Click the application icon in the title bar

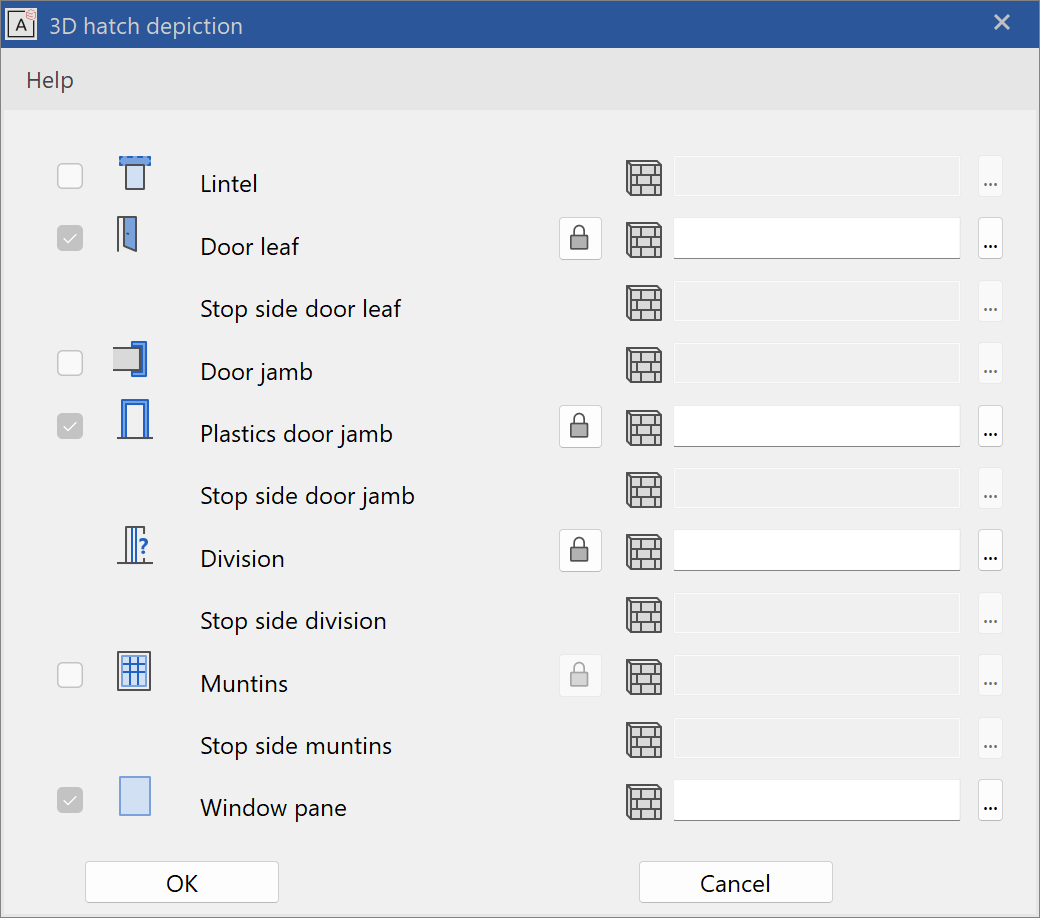21,25
